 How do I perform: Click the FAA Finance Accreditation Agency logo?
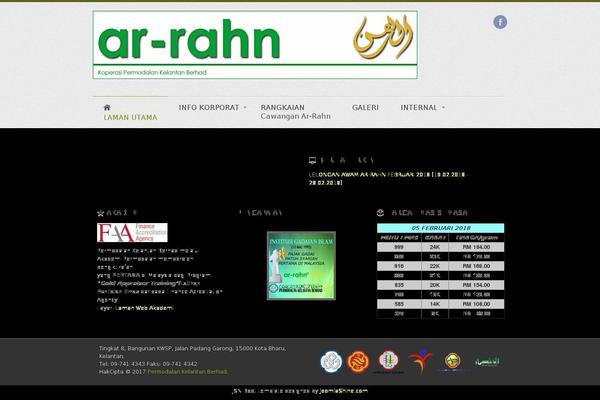point(132,232)
